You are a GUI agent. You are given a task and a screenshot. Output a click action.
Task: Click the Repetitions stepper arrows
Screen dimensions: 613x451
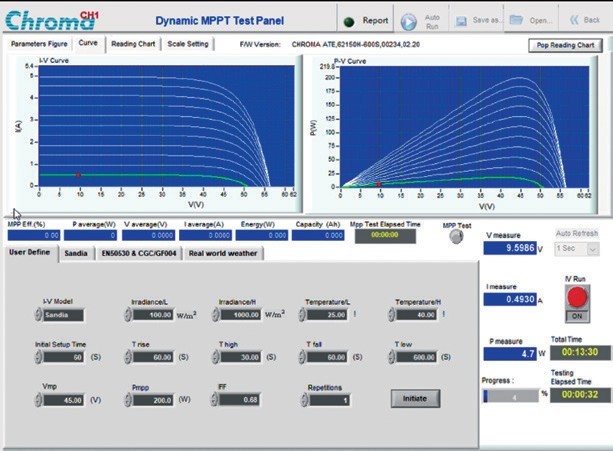point(304,400)
